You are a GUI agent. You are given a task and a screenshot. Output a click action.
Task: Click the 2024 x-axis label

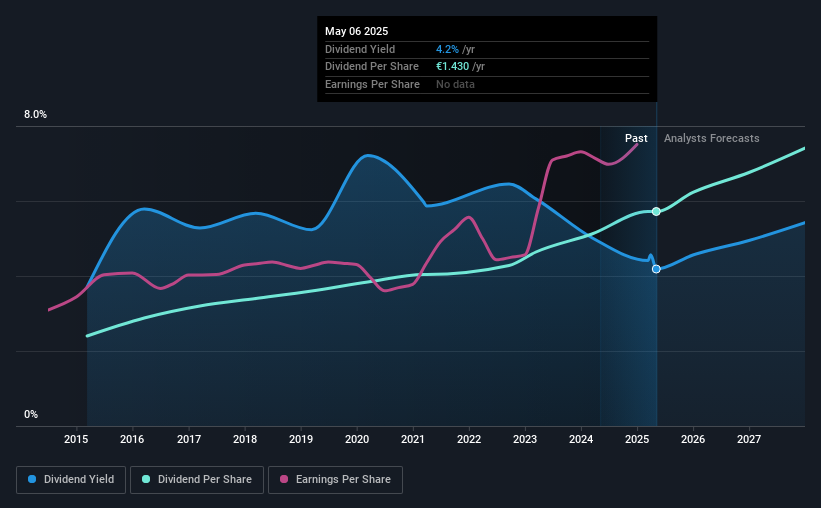(581, 439)
